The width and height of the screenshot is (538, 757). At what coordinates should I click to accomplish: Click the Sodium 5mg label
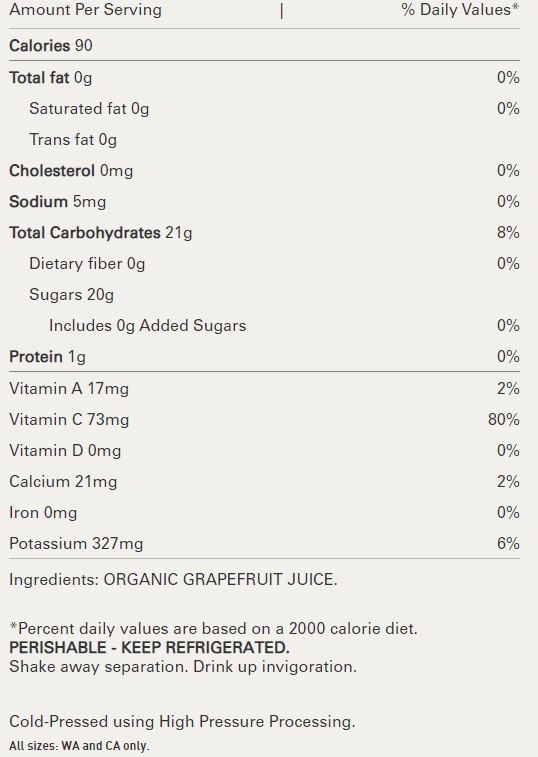57,202
